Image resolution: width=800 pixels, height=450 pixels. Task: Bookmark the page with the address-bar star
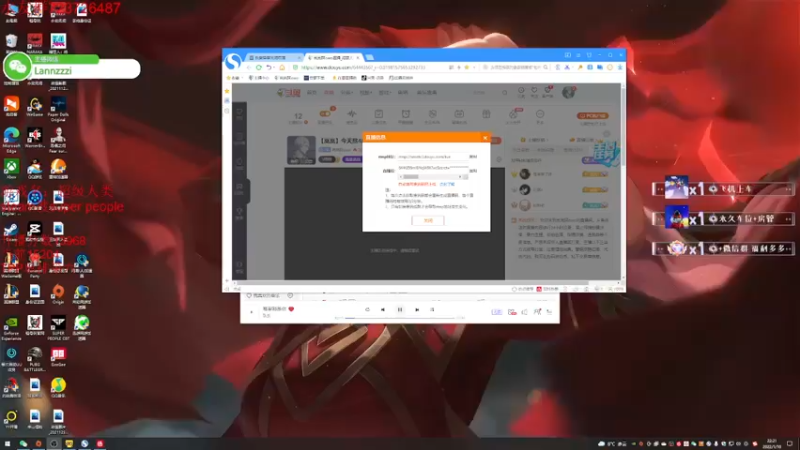(x=466, y=67)
